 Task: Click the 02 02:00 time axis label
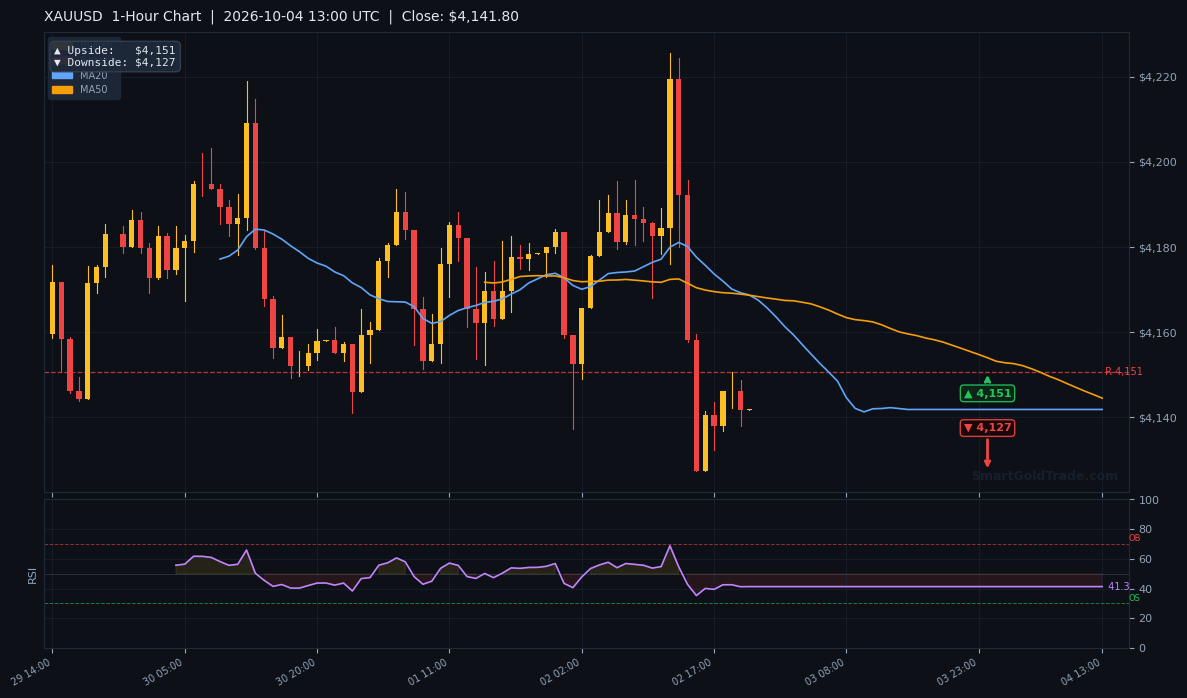tap(560, 672)
